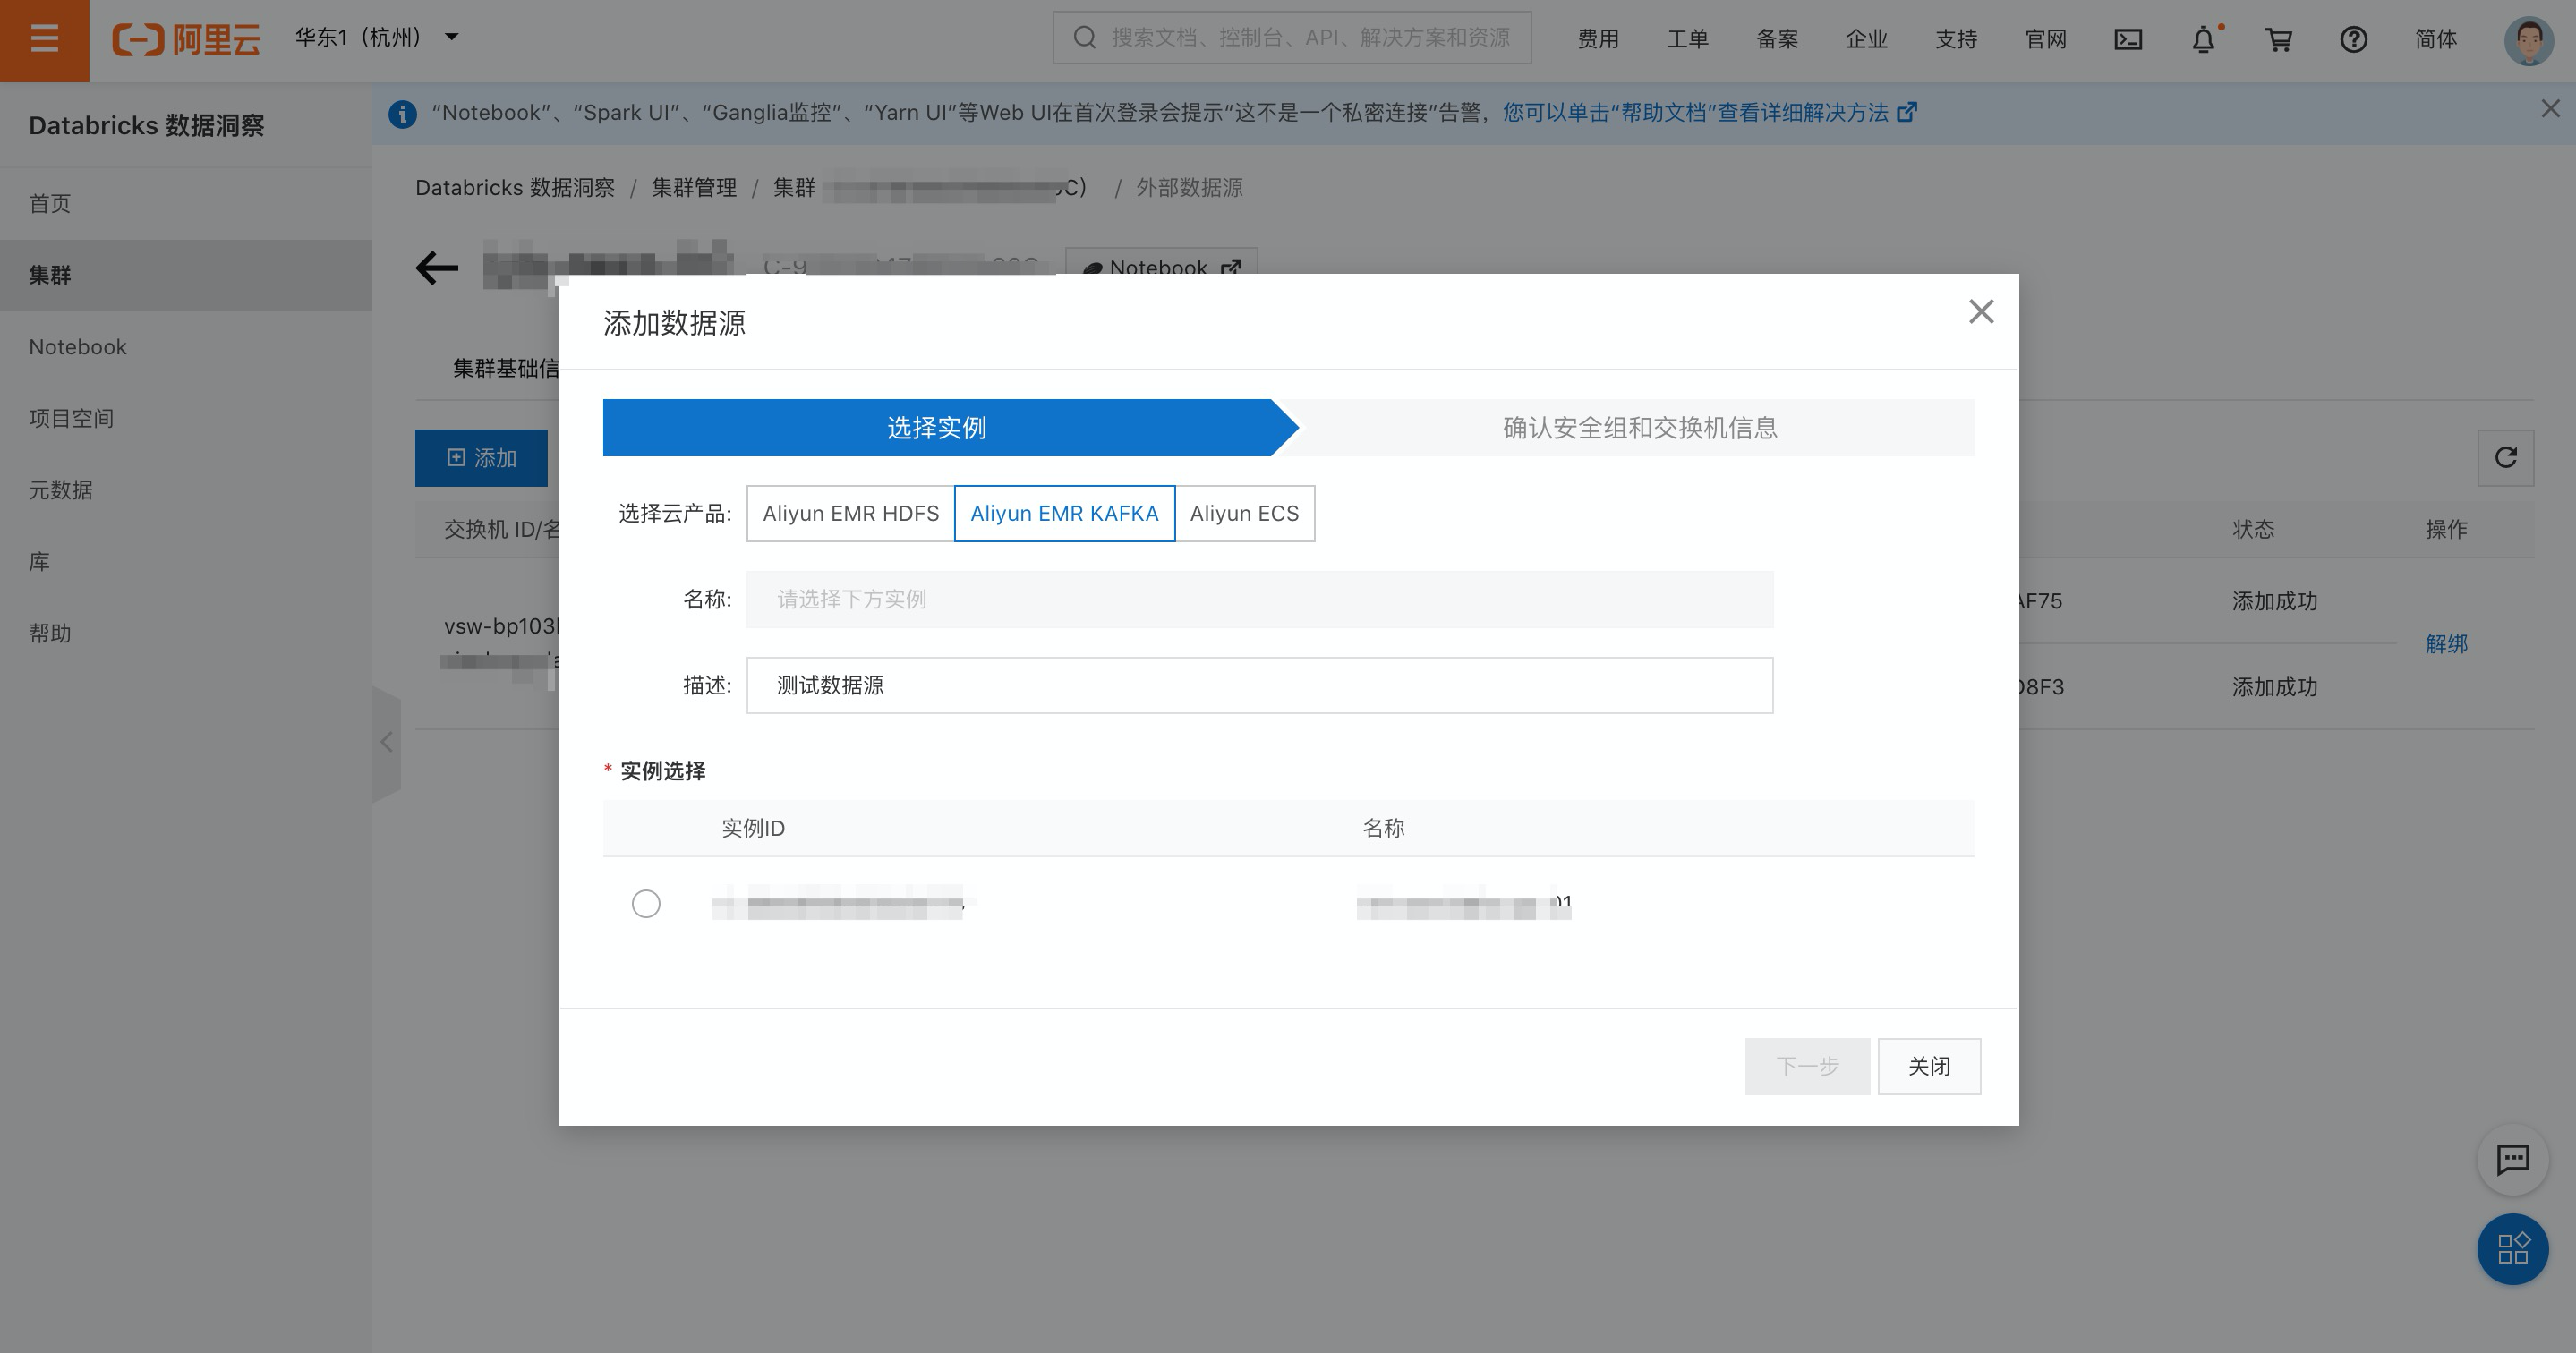The height and width of the screenshot is (1353, 2576).
Task: Click the 下一步 button
Action: (x=1807, y=1066)
